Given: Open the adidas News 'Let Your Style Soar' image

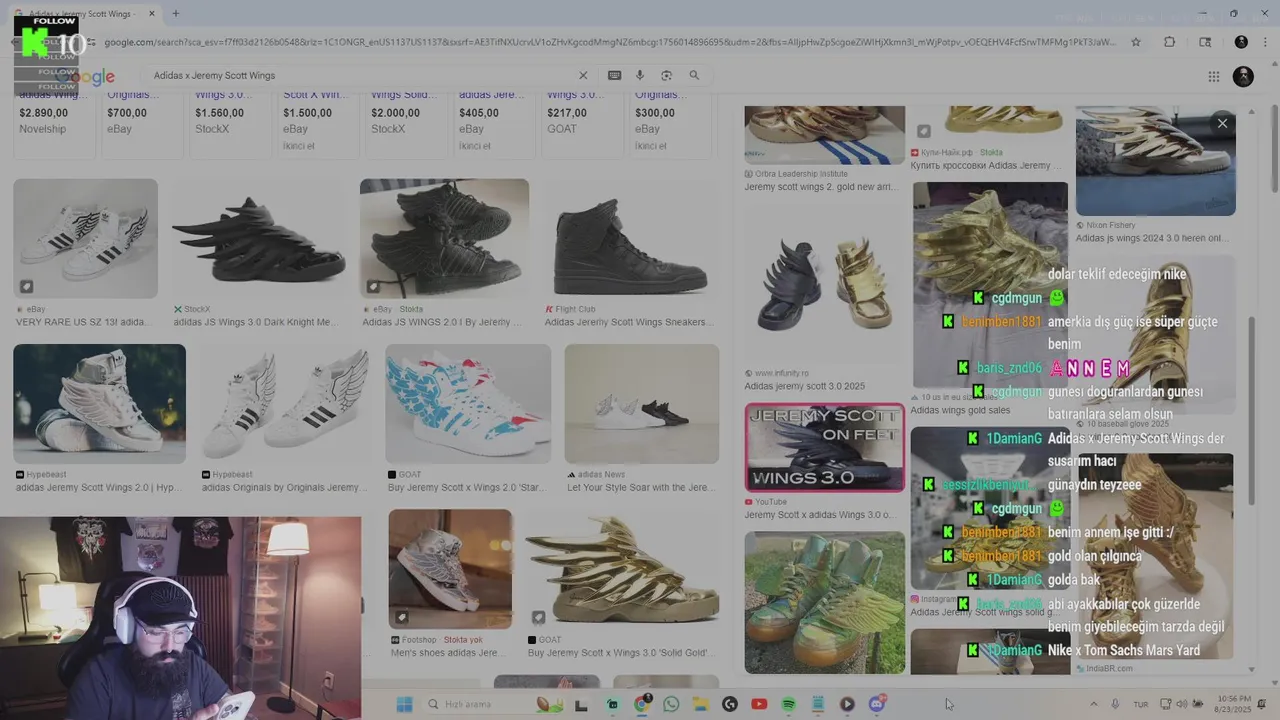Looking at the screenshot, I should (642, 404).
